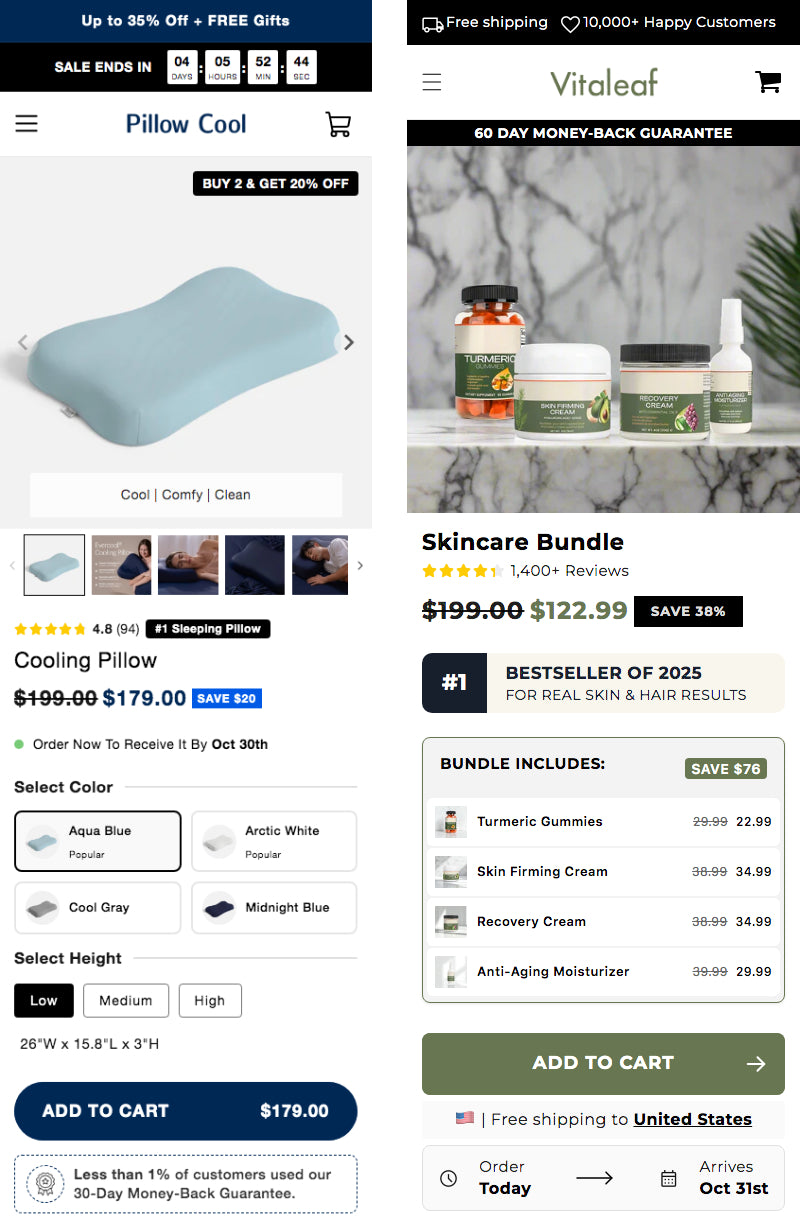Open the Pillow Cool shopping cart
The width and height of the screenshot is (800, 1220).
point(338,124)
